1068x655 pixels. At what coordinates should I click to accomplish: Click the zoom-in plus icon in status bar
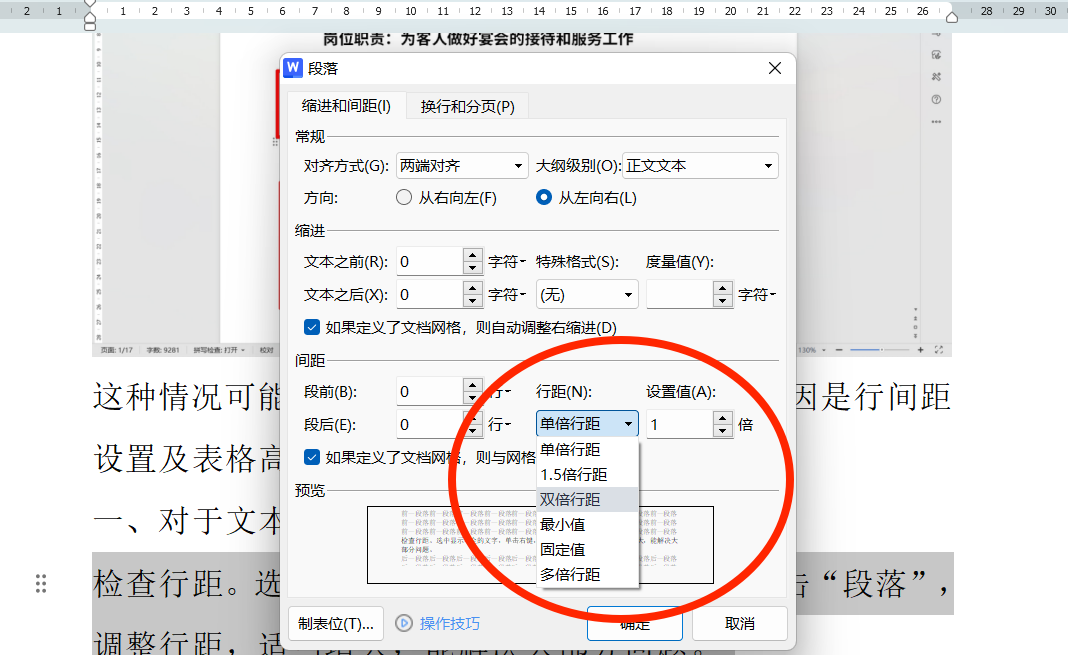(920, 350)
